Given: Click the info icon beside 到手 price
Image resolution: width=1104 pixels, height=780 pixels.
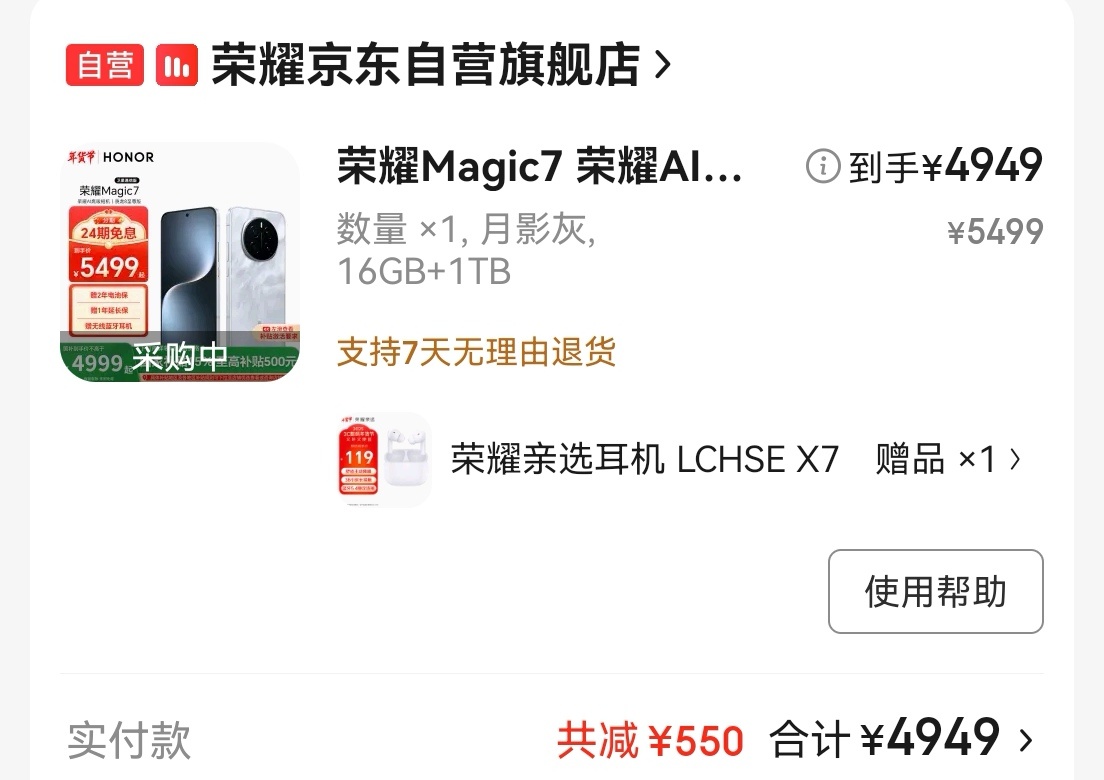Looking at the screenshot, I should tap(823, 167).
